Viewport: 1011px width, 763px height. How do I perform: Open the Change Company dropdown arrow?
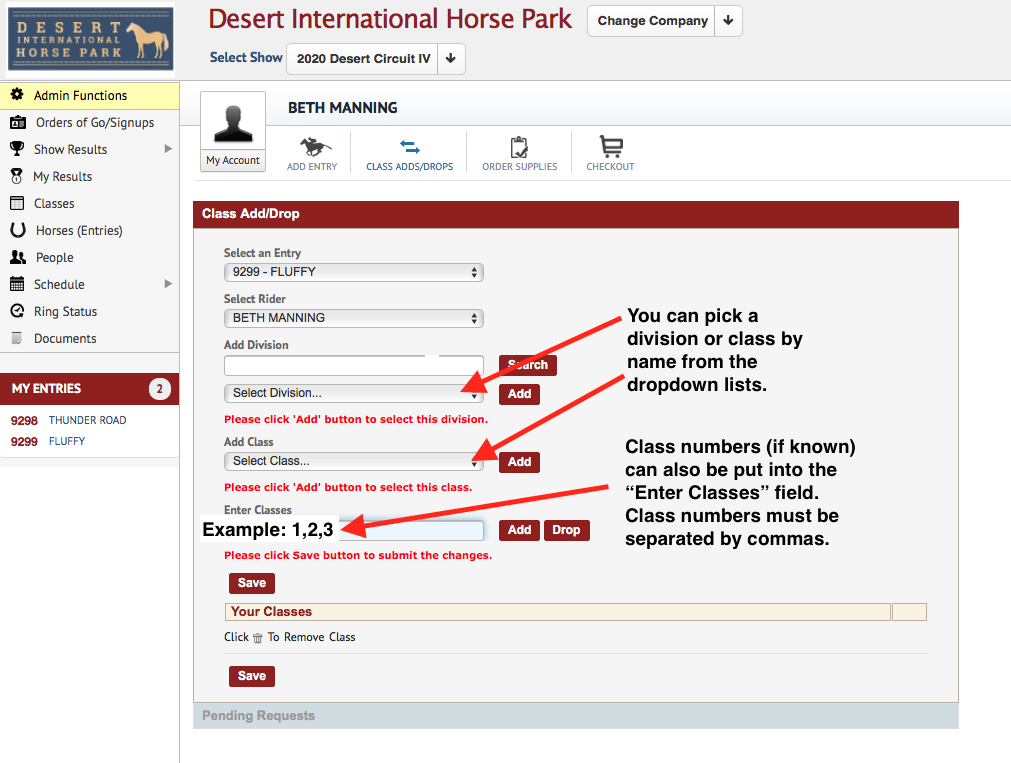tap(728, 21)
